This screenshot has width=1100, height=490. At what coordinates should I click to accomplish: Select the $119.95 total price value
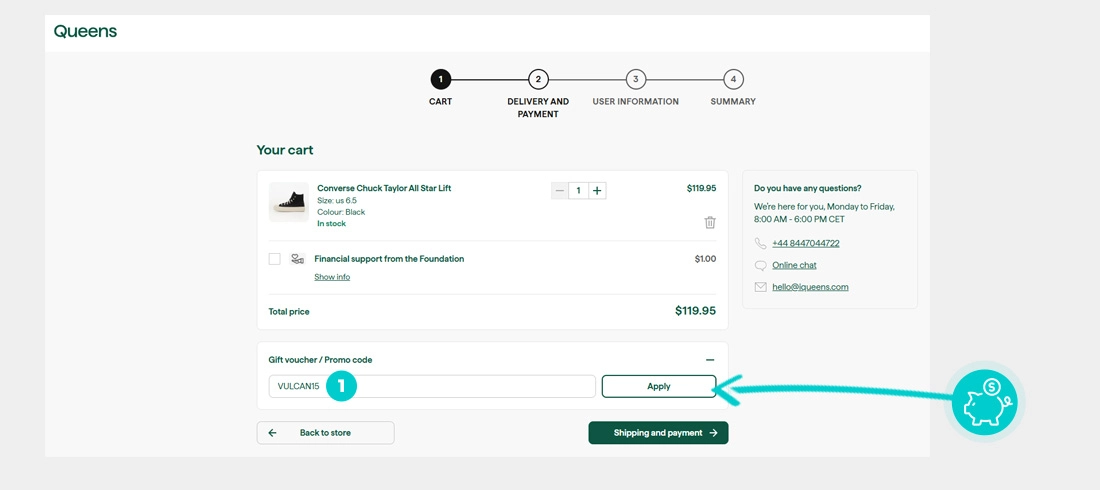(695, 310)
